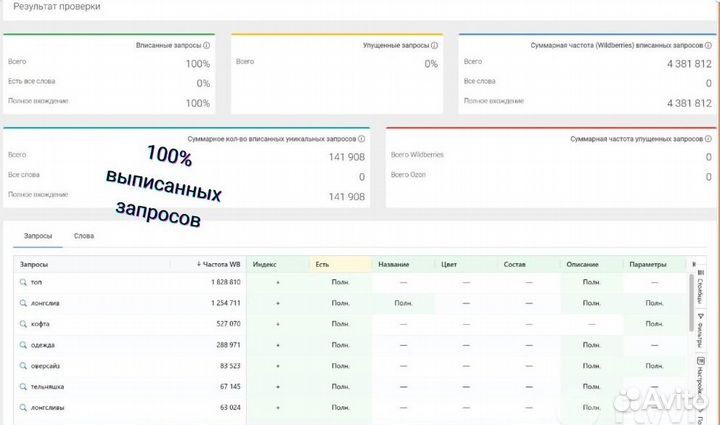The height and width of the screenshot is (425, 720).
Task: Select the query text одежда
Action: tap(43, 345)
